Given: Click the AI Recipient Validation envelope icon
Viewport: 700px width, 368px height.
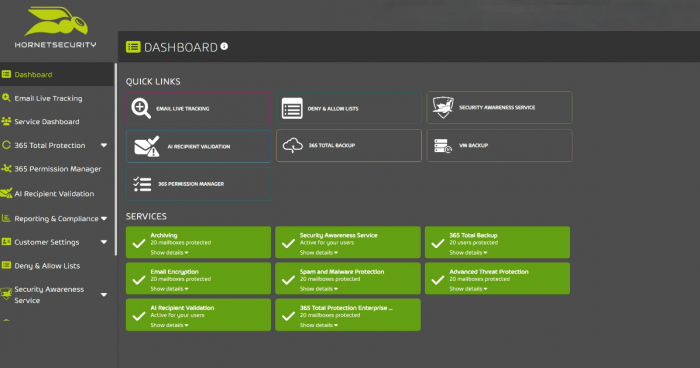Looking at the screenshot, I should (147, 146).
